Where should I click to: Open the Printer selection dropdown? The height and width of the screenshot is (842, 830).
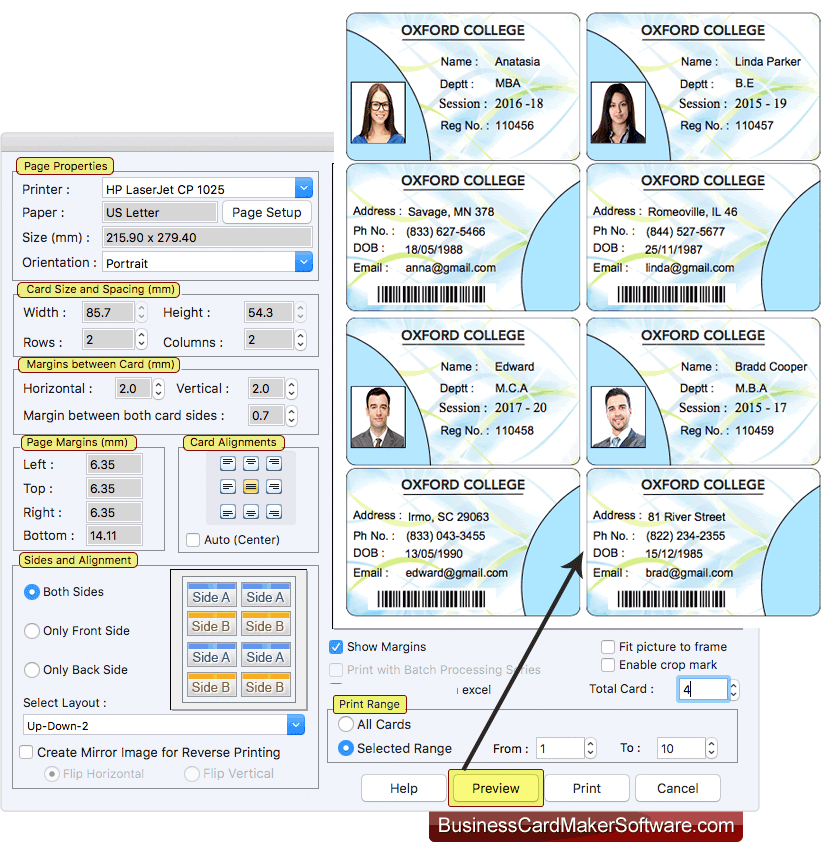click(302, 187)
